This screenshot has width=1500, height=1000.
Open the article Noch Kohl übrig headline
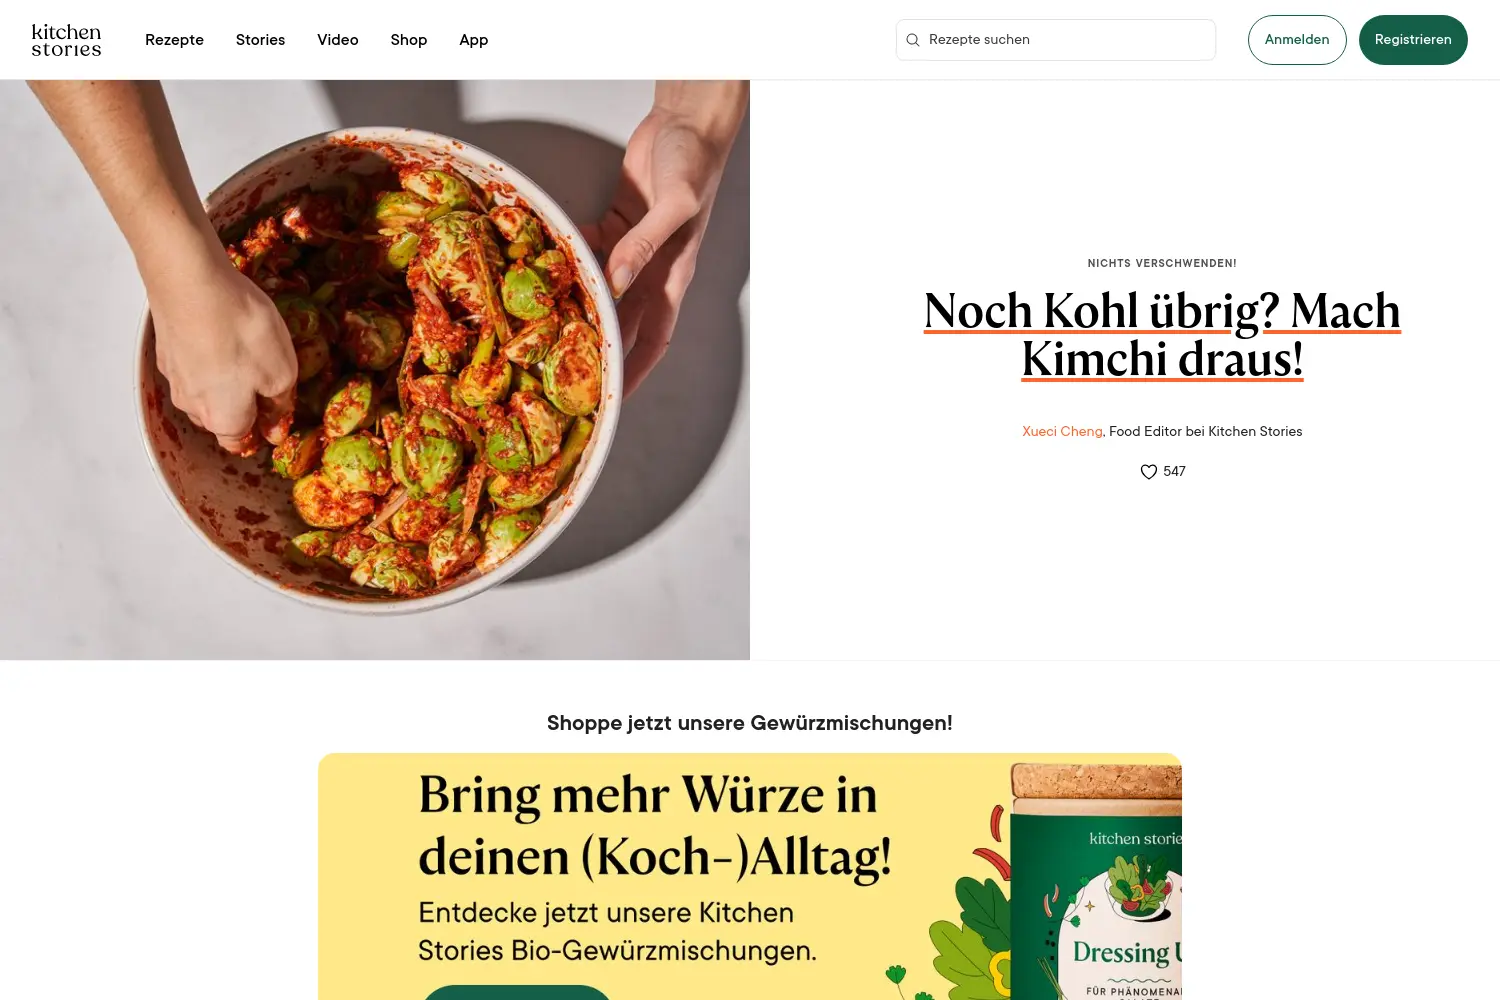pyautogui.click(x=1162, y=335)
